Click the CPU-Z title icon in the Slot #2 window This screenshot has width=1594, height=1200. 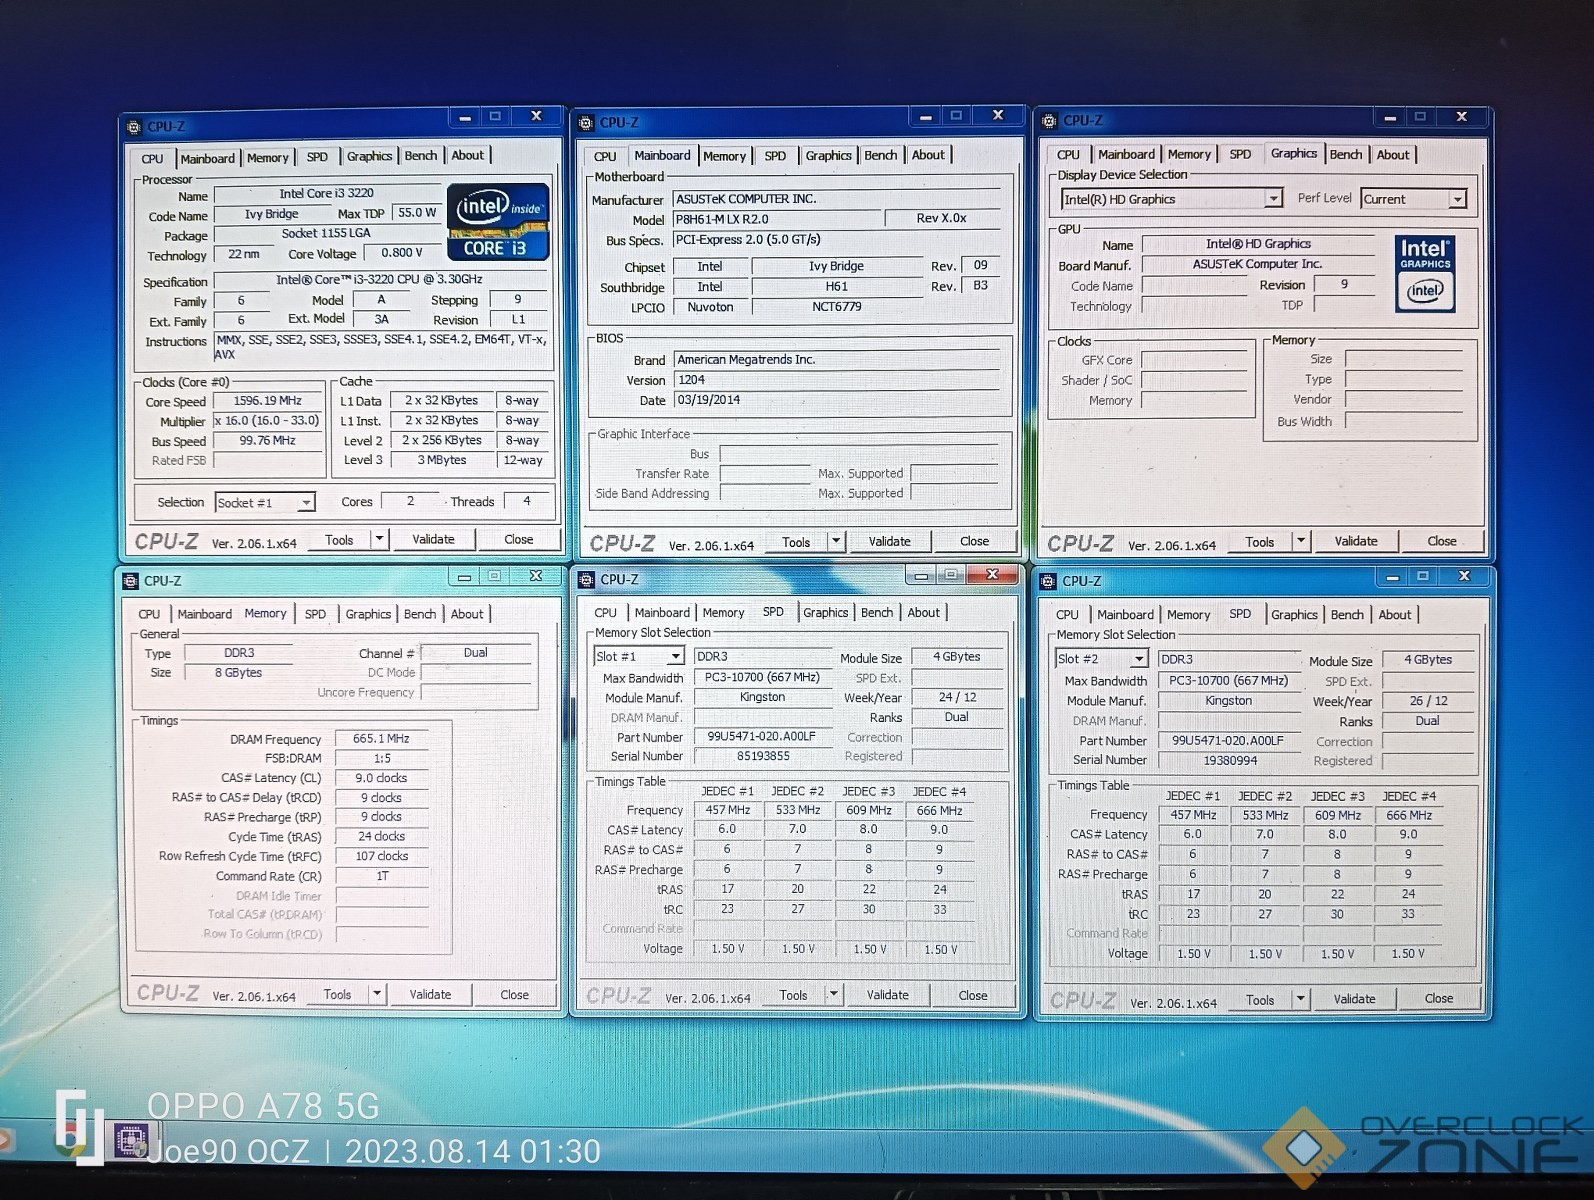(1048, 582)
